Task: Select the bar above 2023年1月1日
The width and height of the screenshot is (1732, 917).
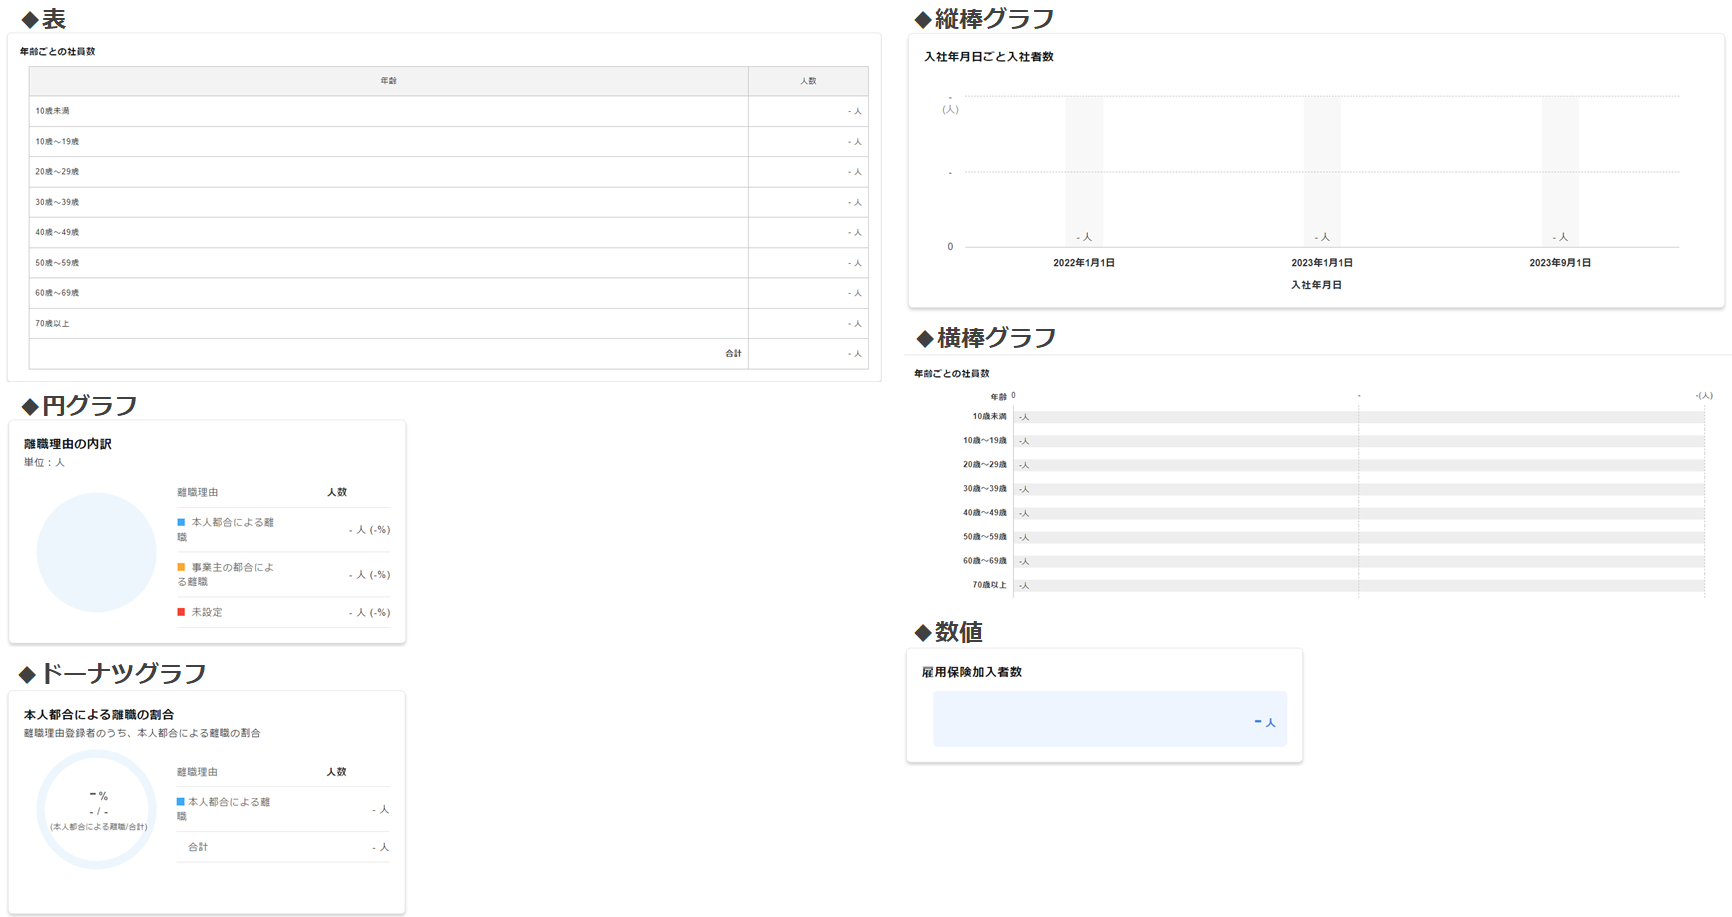Action: pyautogui.click(x=1322, y=171)
